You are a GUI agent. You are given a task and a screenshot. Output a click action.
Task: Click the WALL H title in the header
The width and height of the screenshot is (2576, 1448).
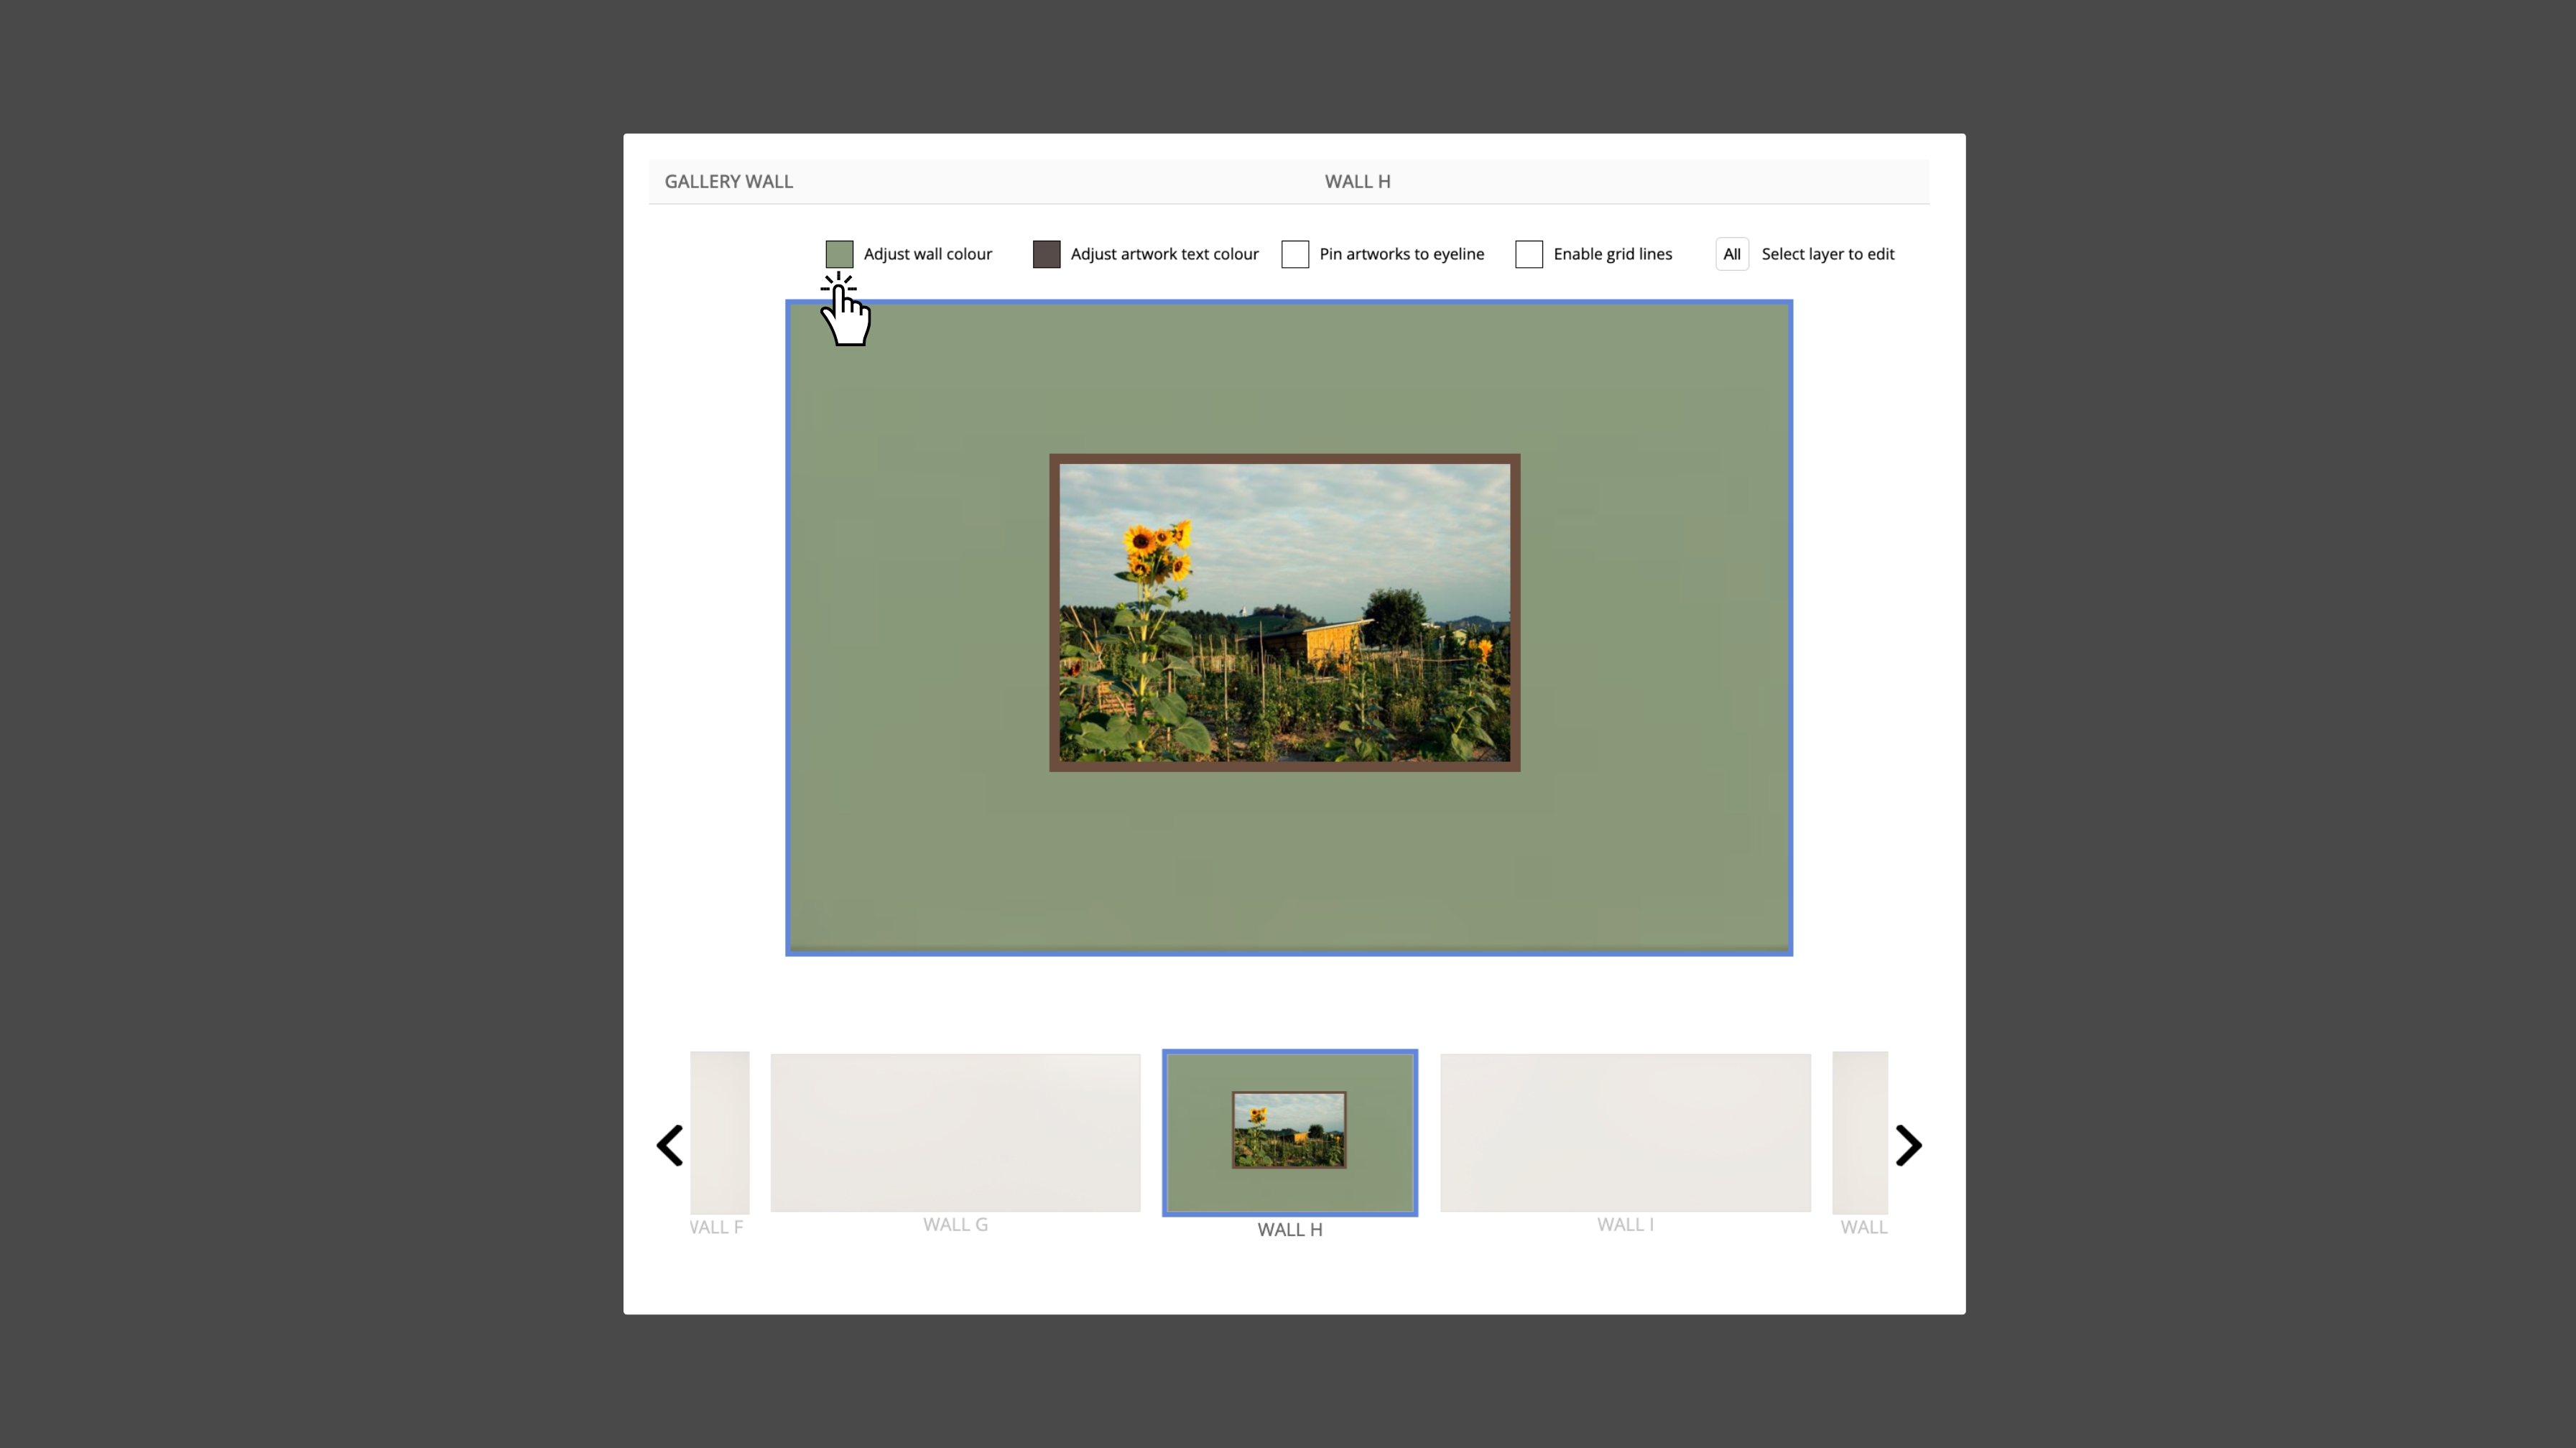pos(1357,181)
